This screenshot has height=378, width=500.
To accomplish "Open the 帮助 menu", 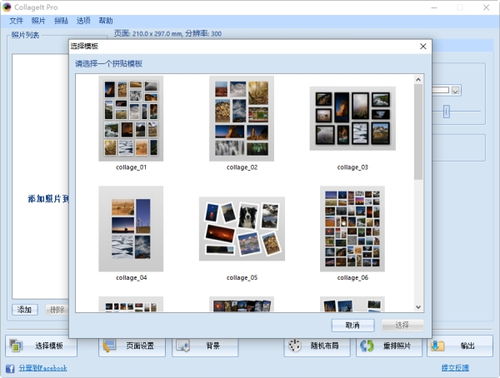I will (106, 21).
